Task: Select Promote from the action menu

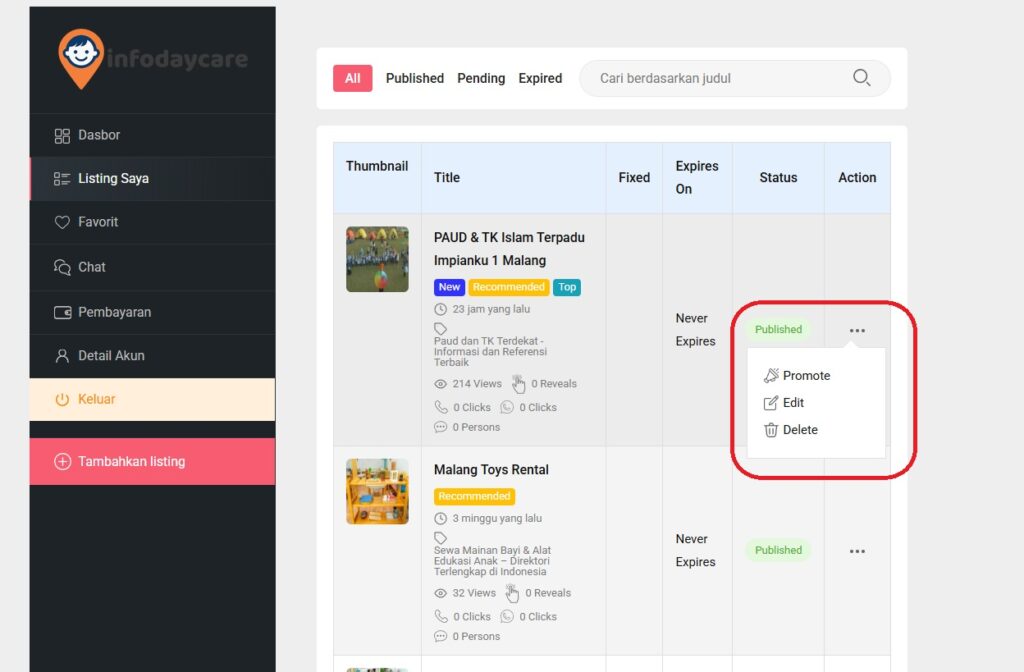Action: (x=806, y=376)
